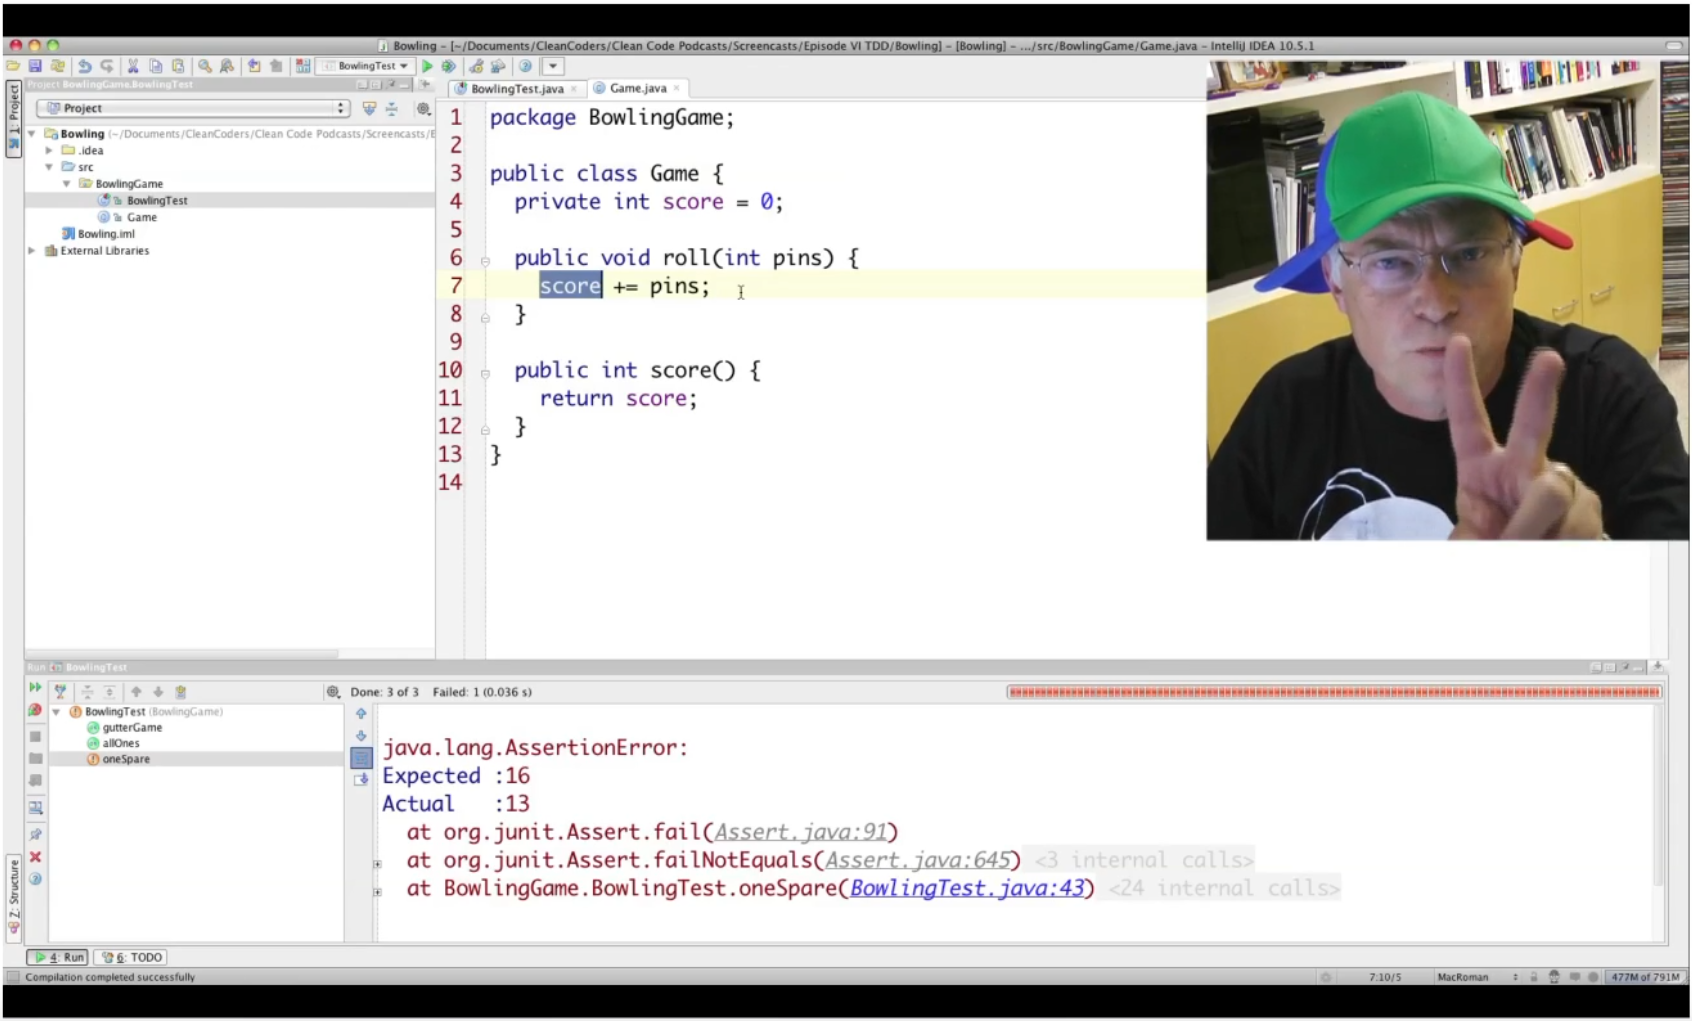The image size is (1692, 1021).
Task: Jump to previous failed test arrow
Action: coord(136,692)
